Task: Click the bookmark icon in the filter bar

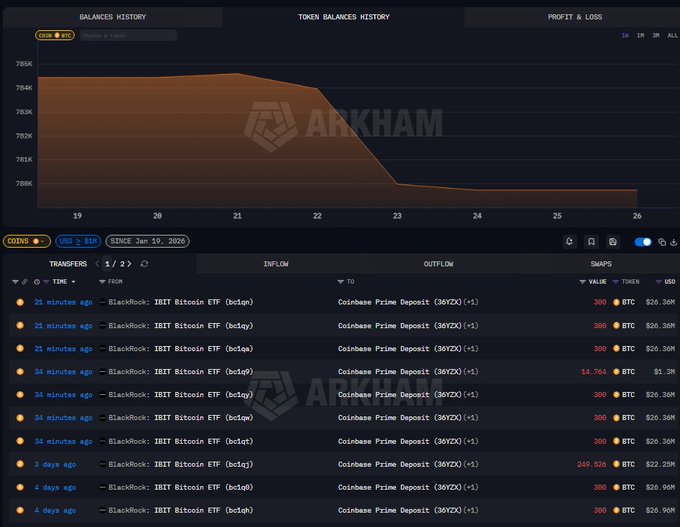Action: point(591,242)
